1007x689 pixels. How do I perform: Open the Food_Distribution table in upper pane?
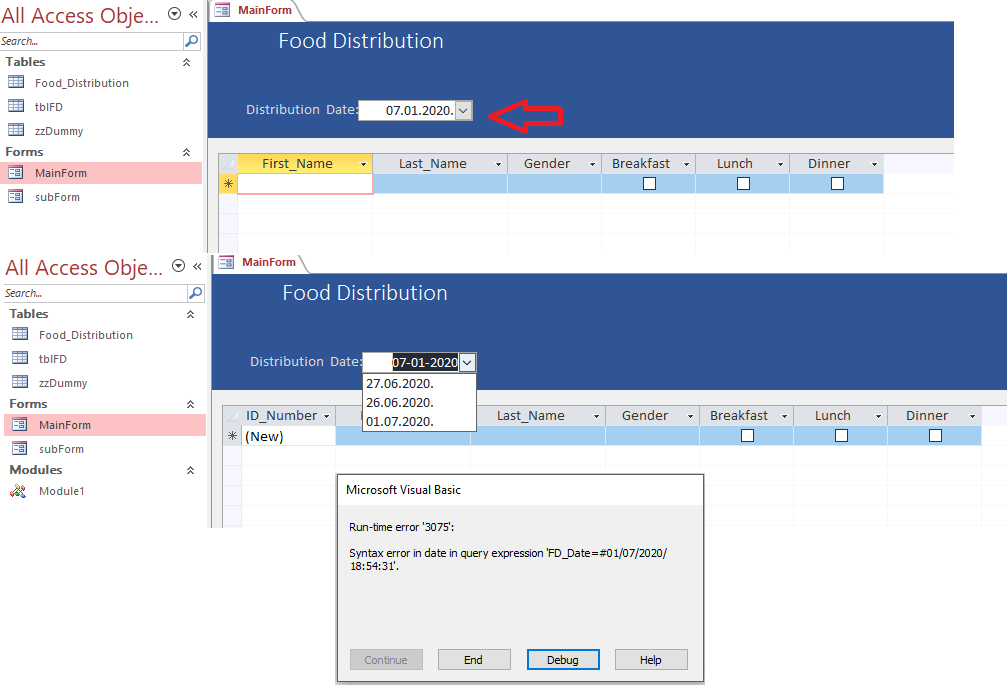coord(82,83)
